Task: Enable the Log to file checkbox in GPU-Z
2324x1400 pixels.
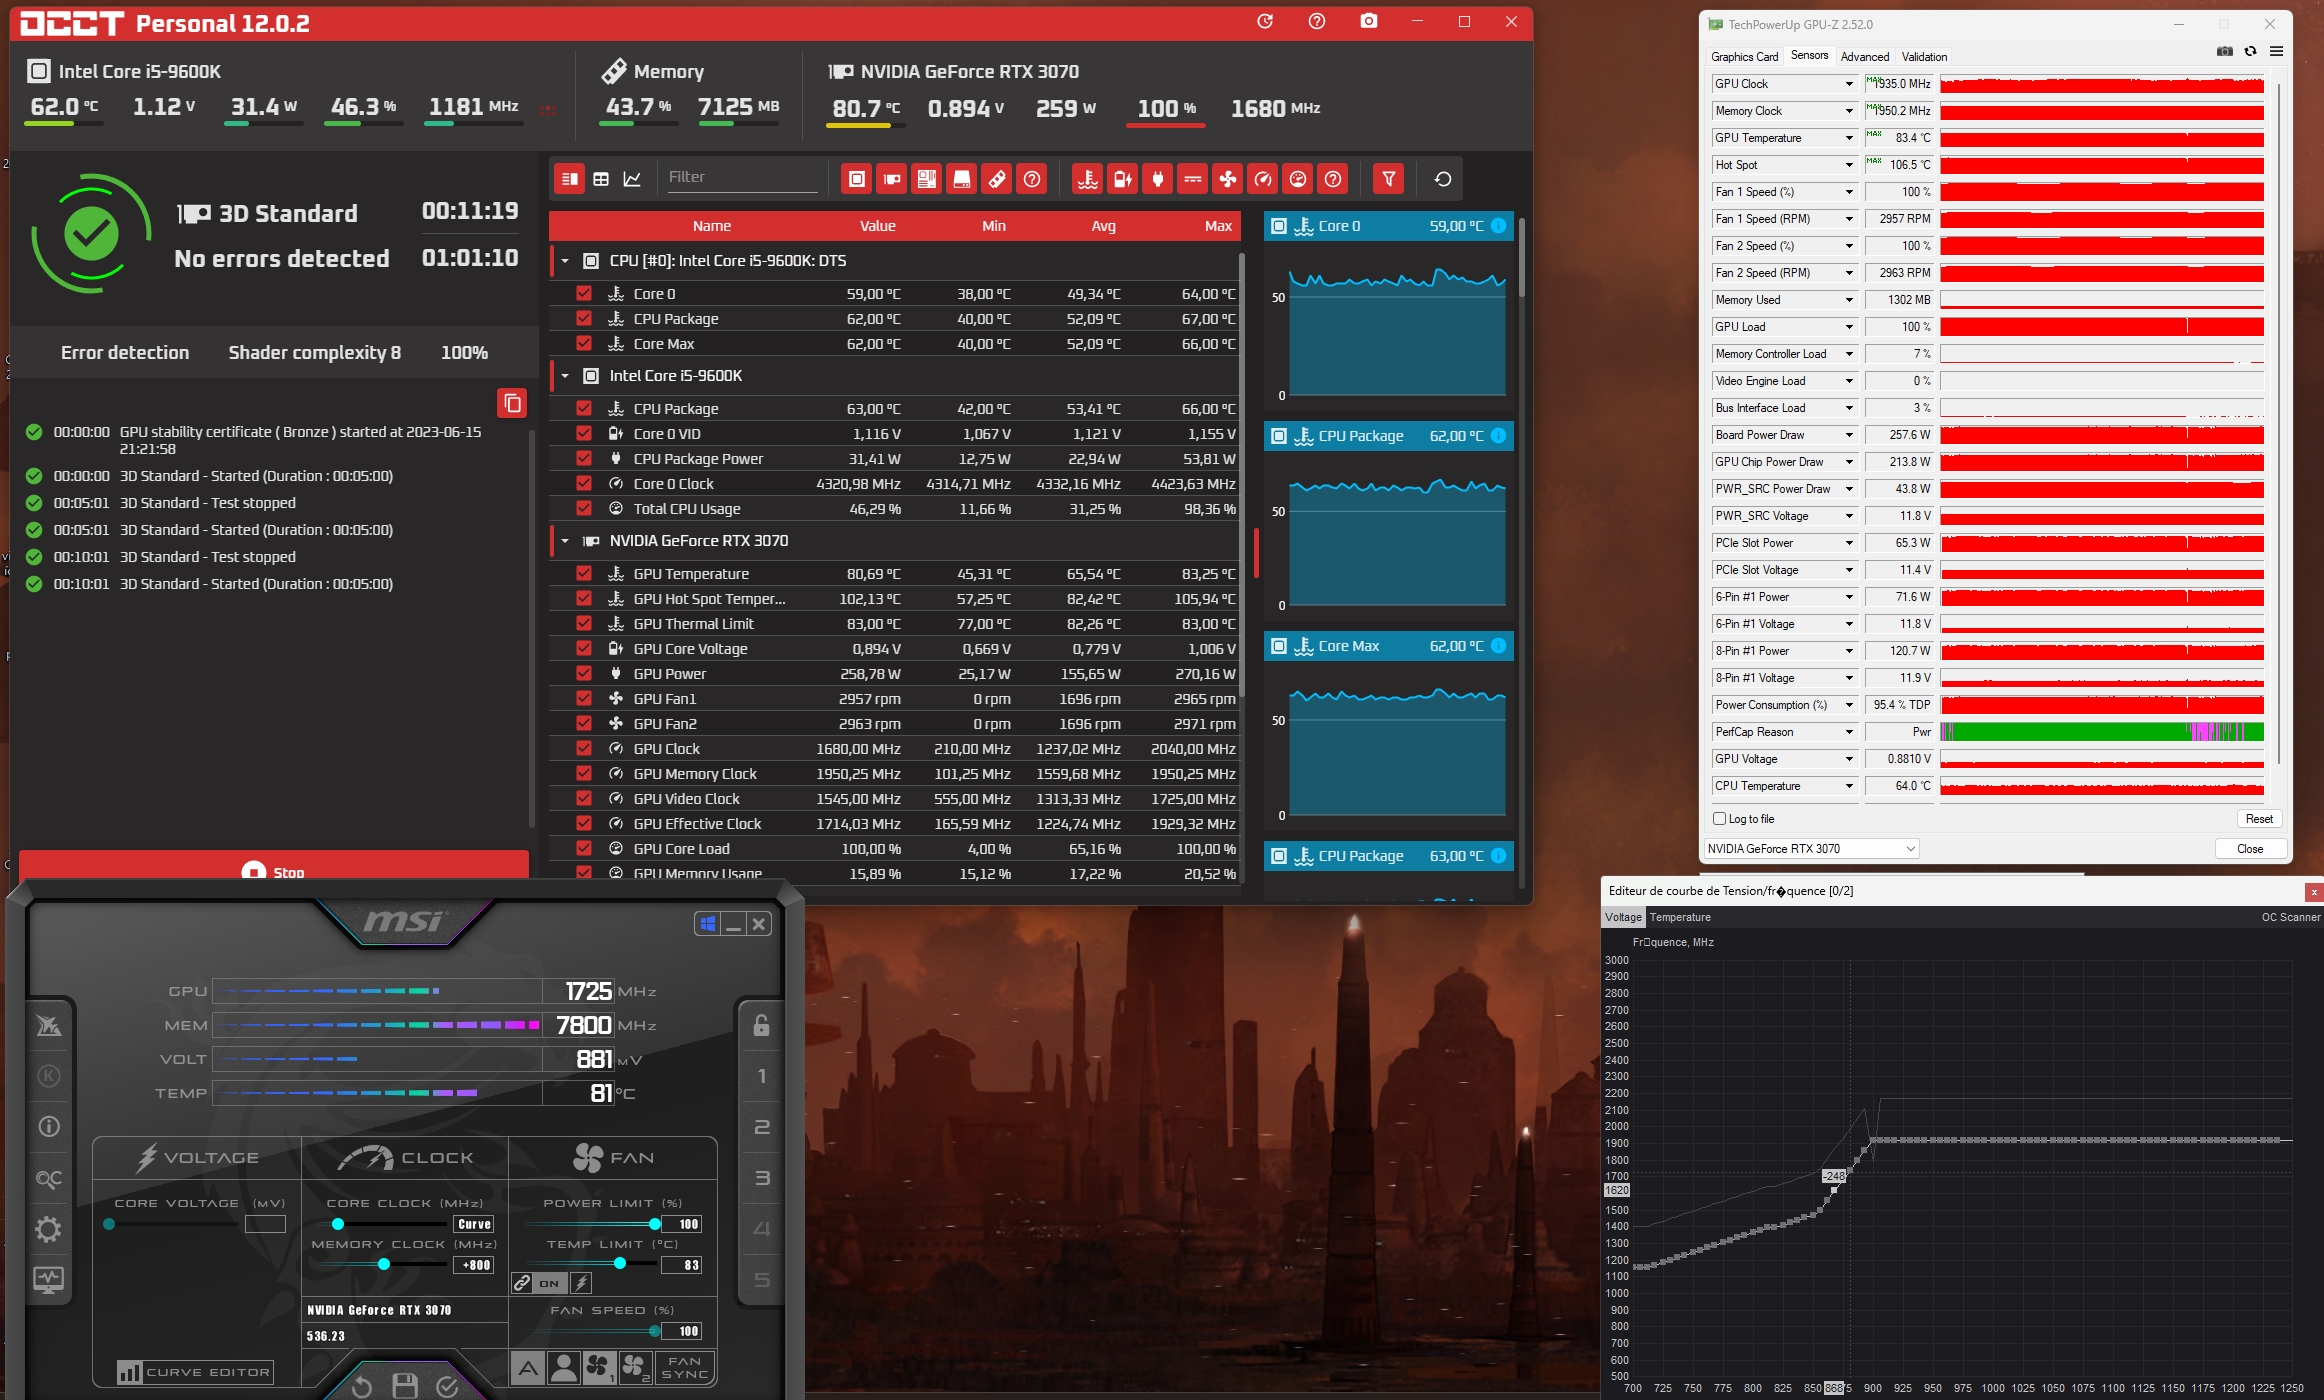Action: [x=1720, y=819]
